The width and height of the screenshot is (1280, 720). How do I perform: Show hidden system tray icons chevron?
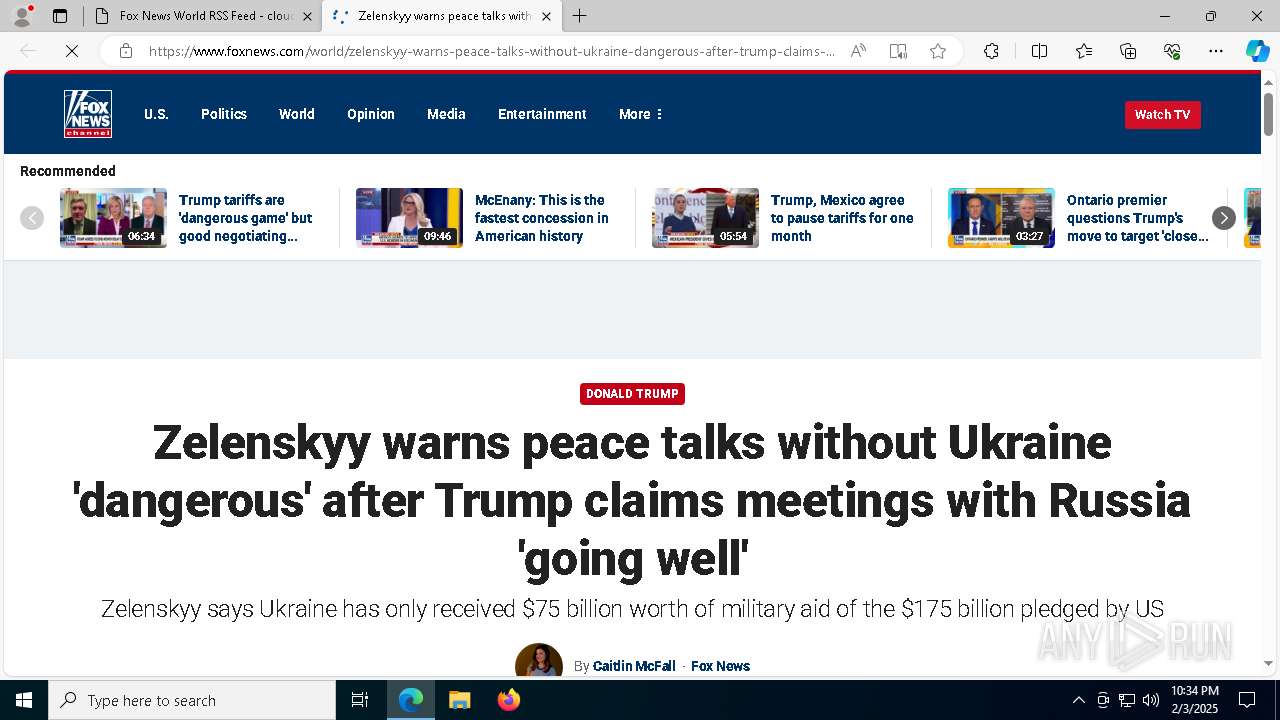(x=1078, y=700)
